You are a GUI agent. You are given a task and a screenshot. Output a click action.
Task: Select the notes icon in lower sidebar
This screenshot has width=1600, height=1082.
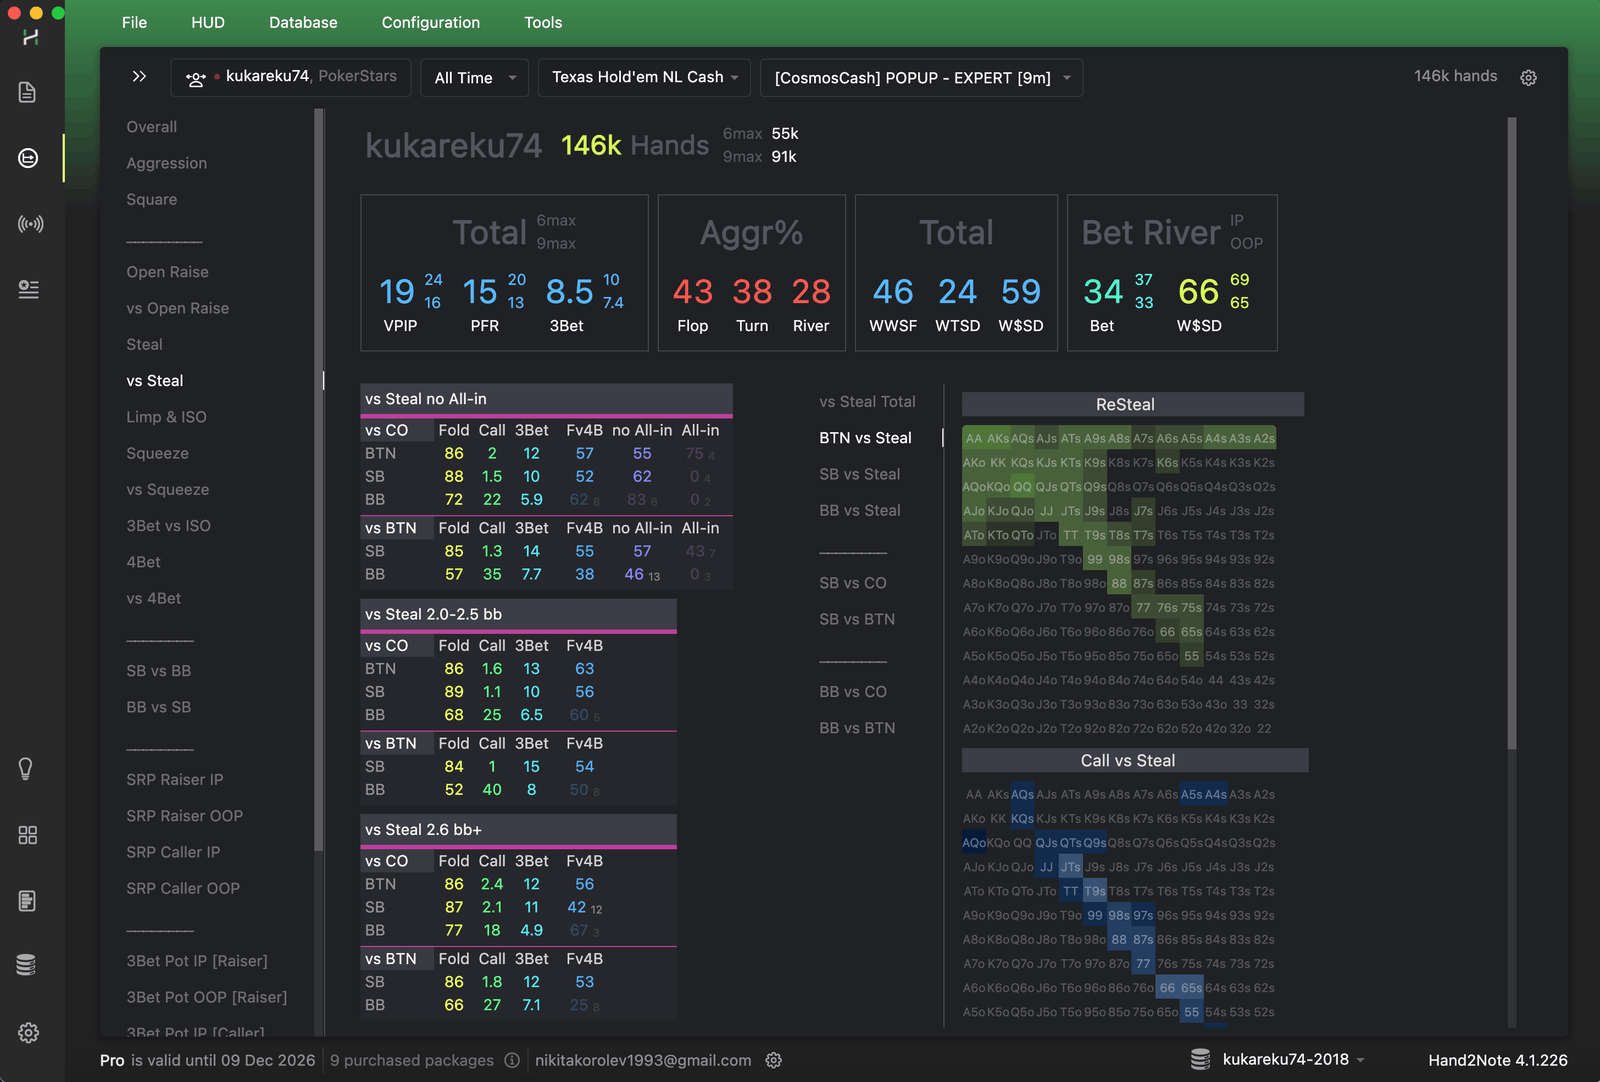pos(27,900)
